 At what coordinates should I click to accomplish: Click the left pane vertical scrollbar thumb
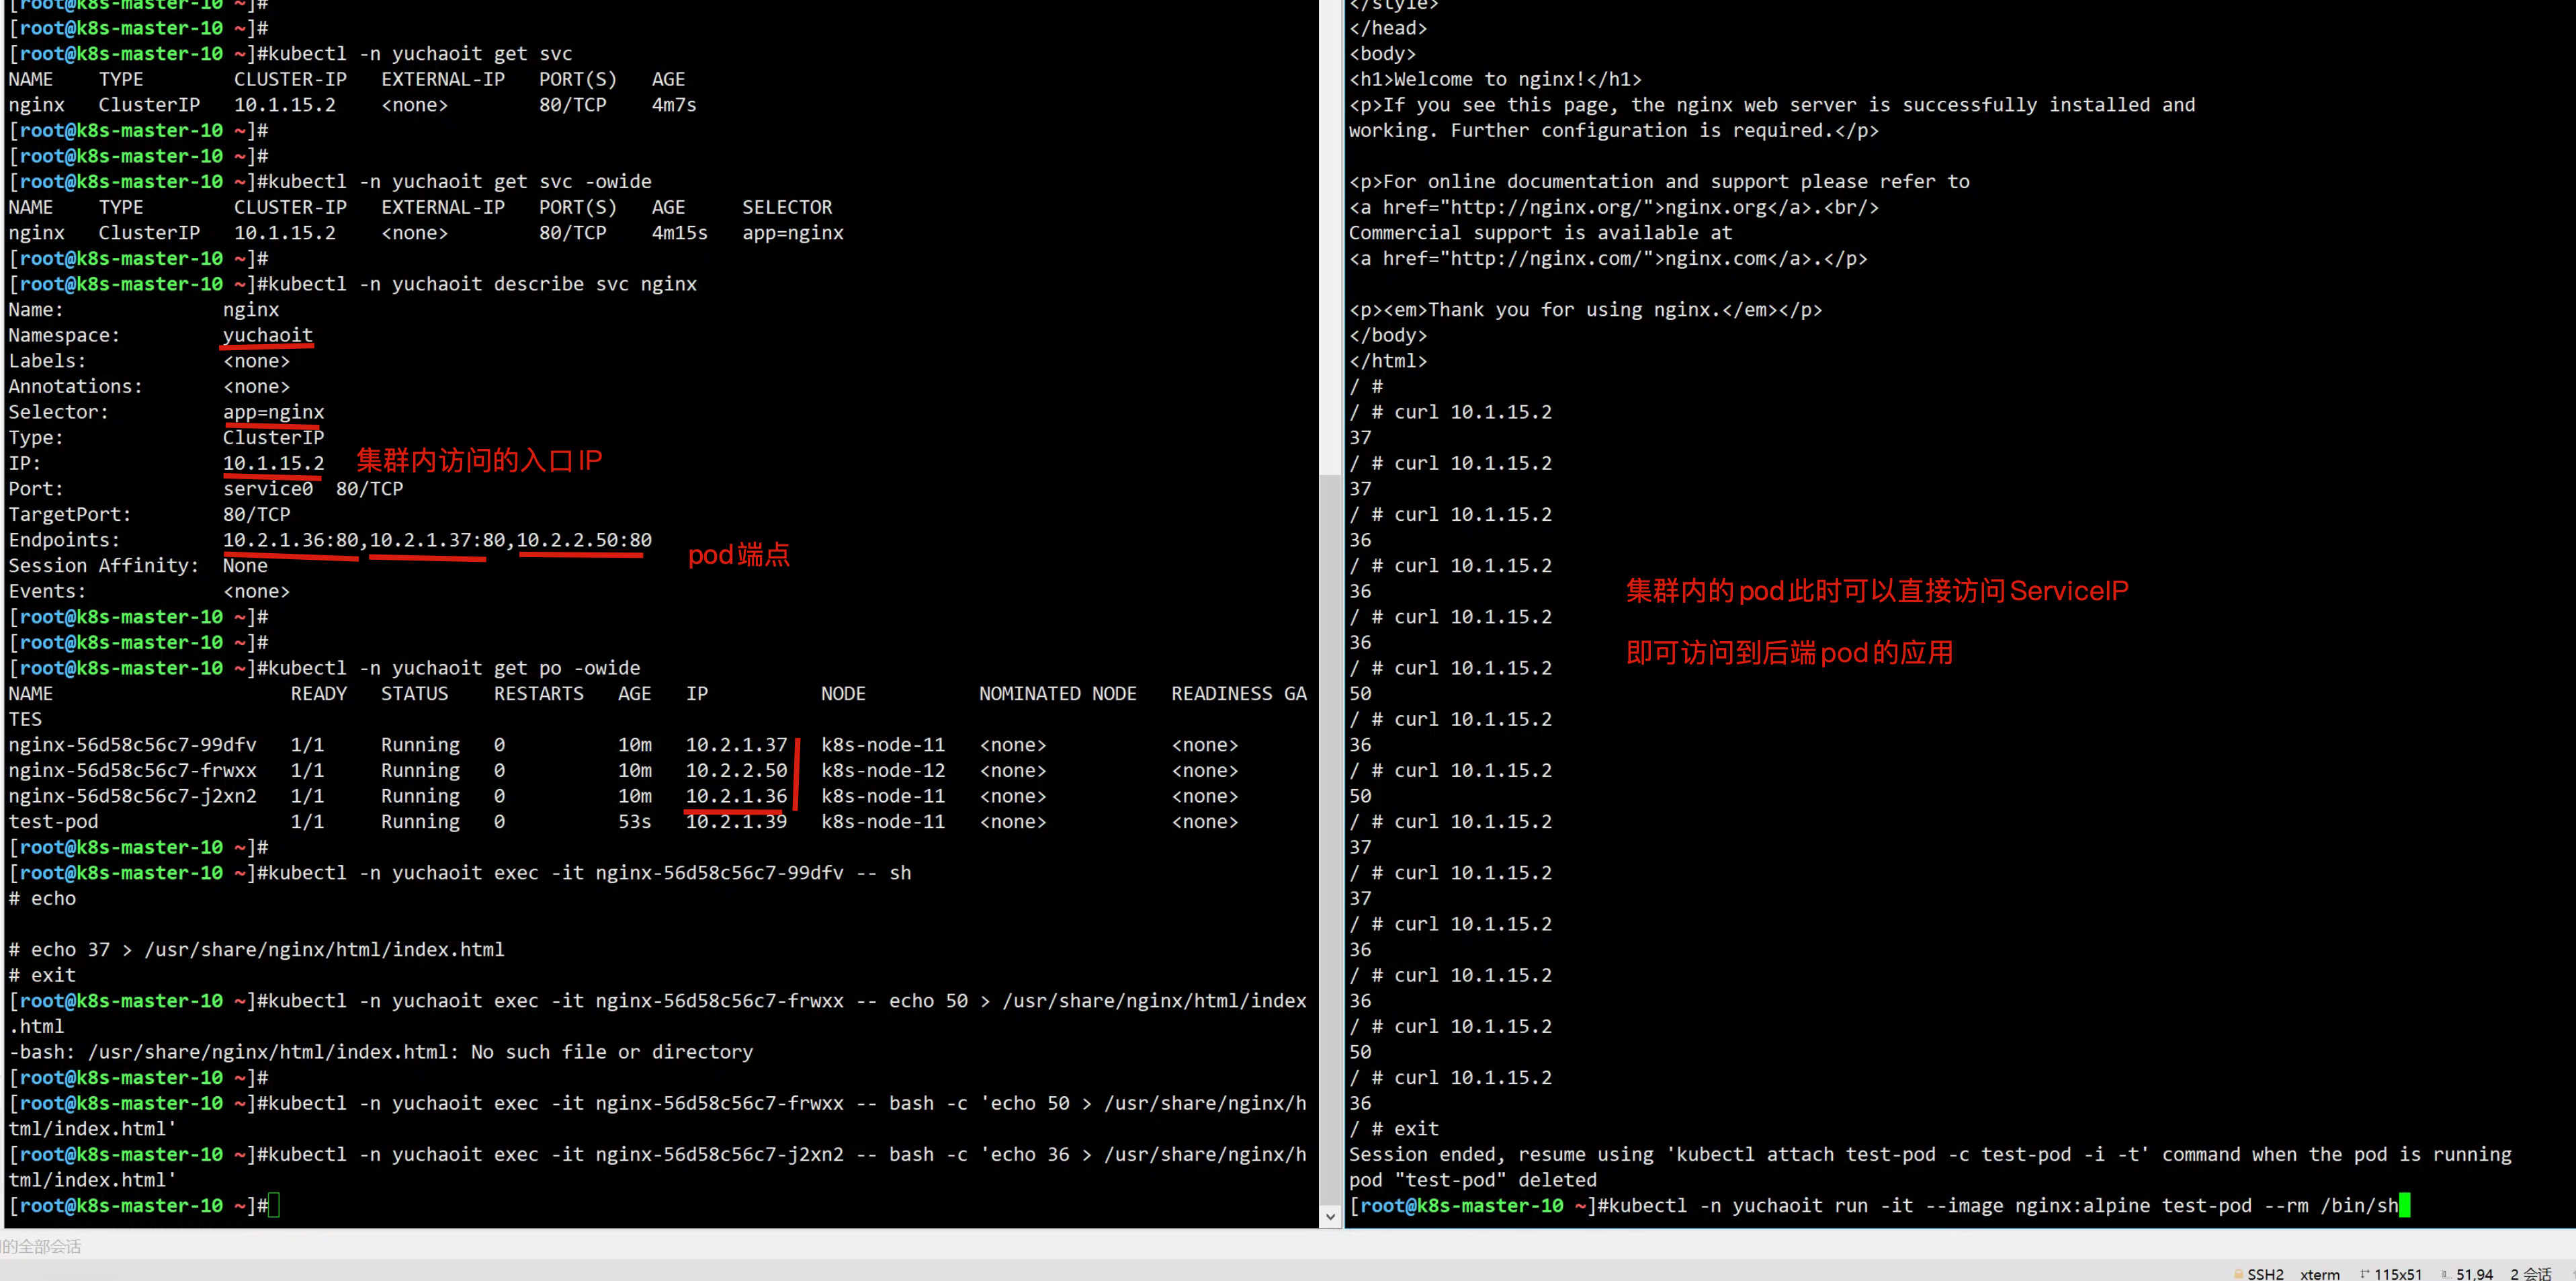point(1330,840)
